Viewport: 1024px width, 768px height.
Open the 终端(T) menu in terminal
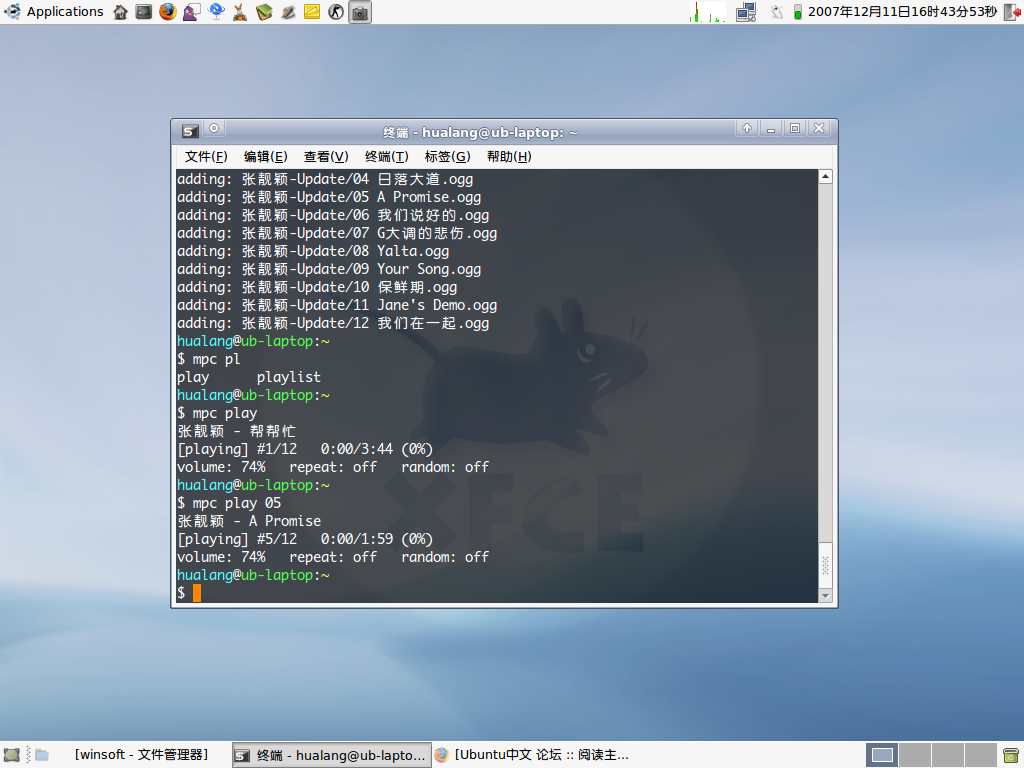click(x=387, y=157)
